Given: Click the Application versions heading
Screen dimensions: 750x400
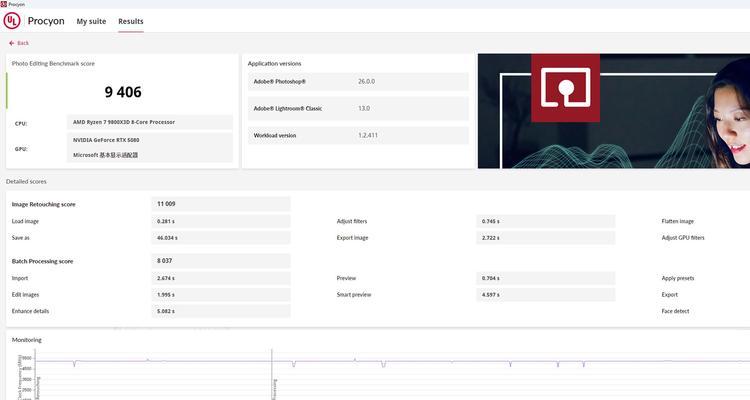Looking at the screenshot, I should (x=275, y=64).
